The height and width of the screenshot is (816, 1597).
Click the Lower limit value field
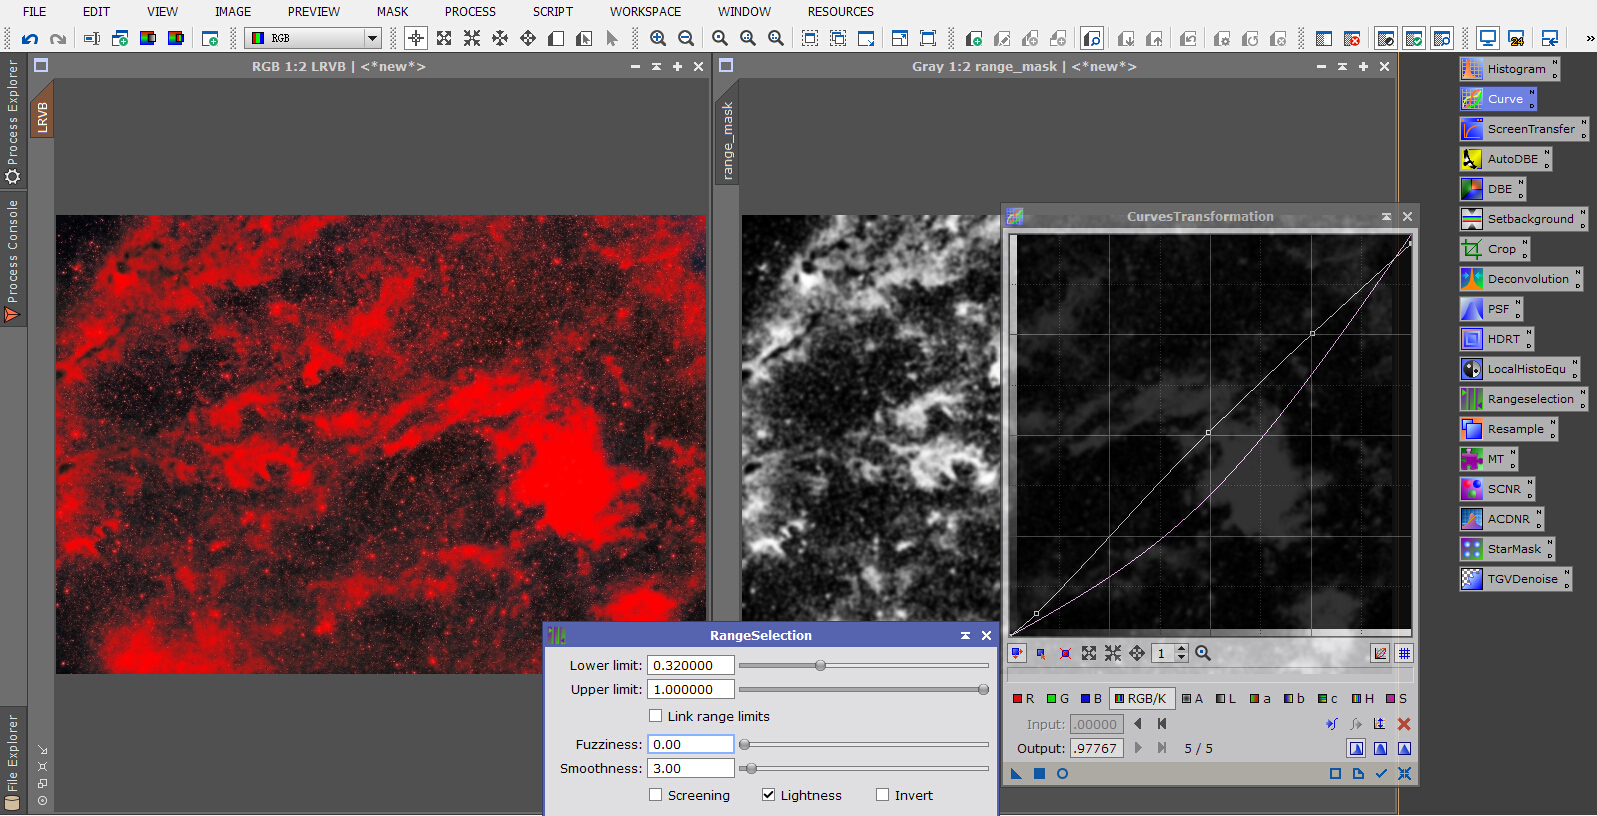pos(691,665)
